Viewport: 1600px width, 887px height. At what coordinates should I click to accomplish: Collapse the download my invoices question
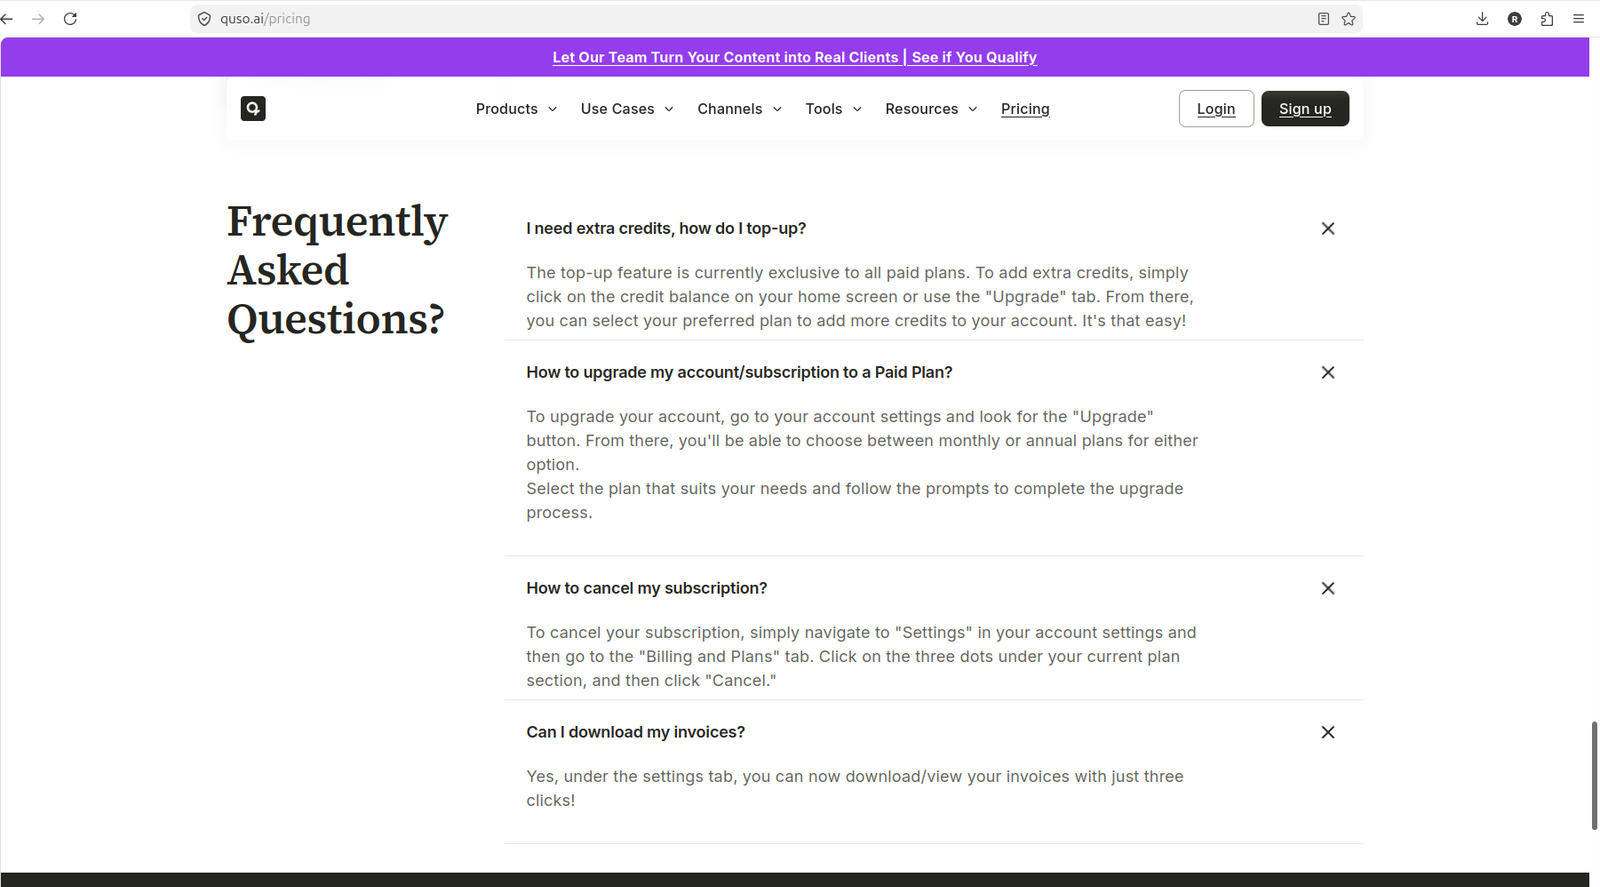pos(1328,732)
